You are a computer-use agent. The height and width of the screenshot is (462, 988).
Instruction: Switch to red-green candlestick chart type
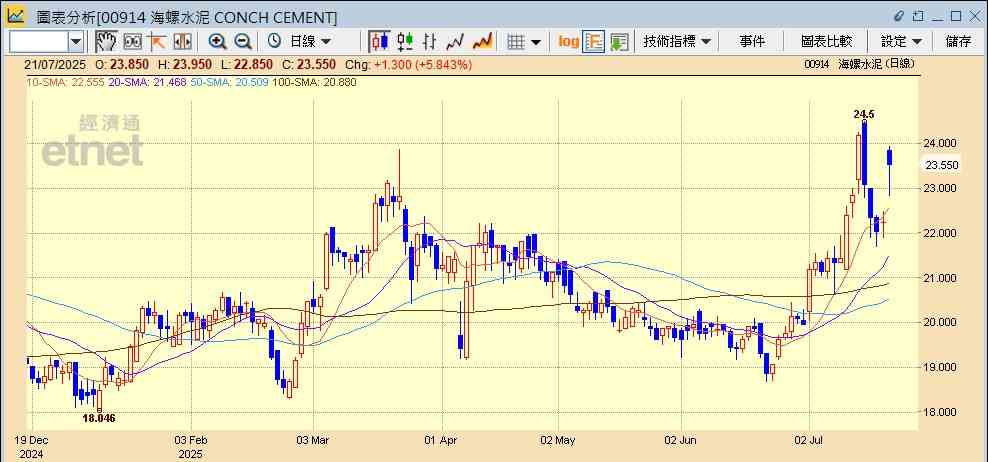[405, 42]
